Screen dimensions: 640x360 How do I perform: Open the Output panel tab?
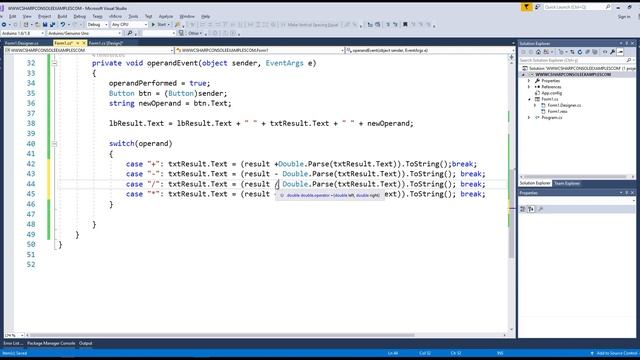[x=85, y=343]
